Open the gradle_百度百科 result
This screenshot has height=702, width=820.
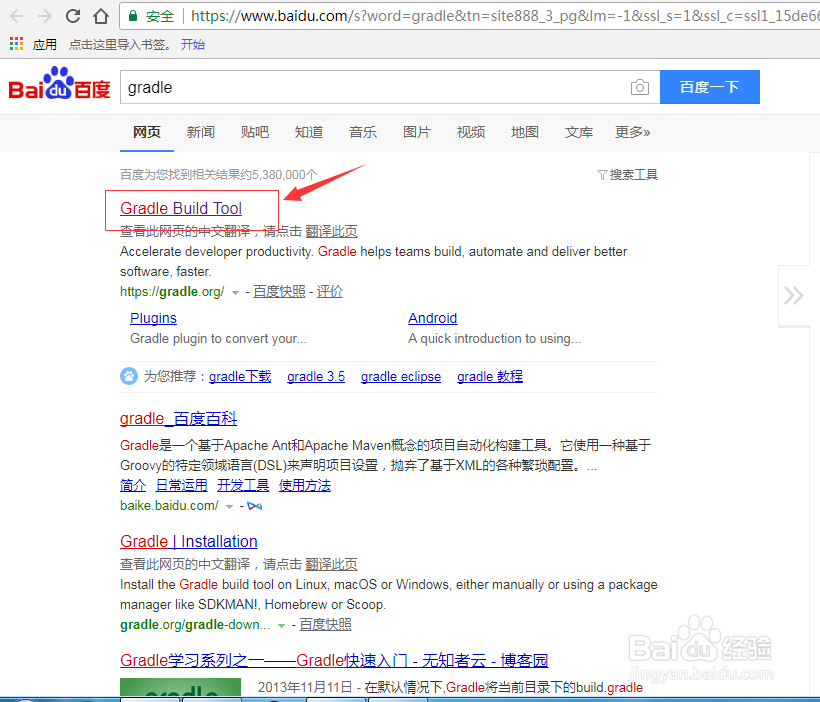coord(178,418)
